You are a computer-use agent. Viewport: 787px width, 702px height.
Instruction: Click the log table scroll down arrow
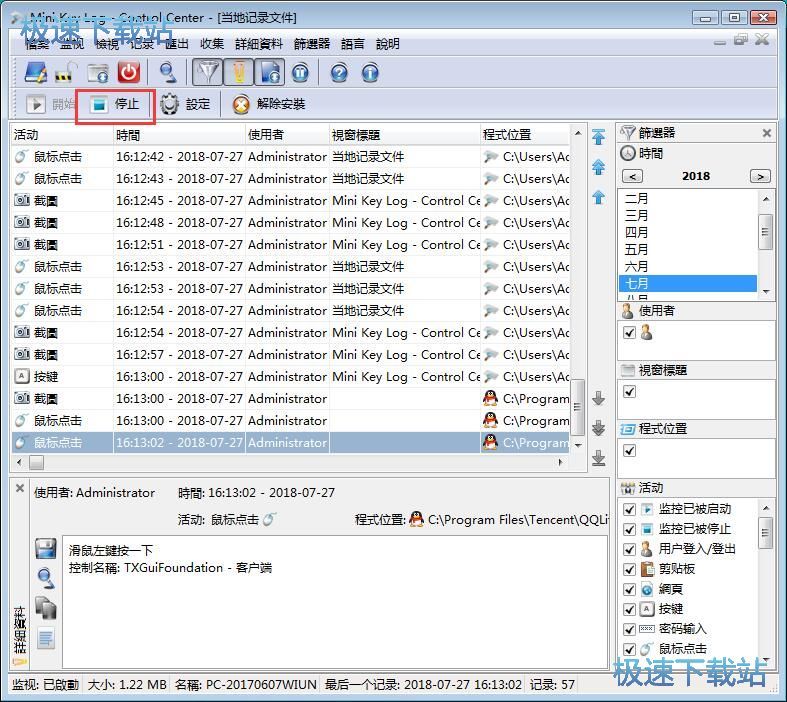[x=578, y=445]
